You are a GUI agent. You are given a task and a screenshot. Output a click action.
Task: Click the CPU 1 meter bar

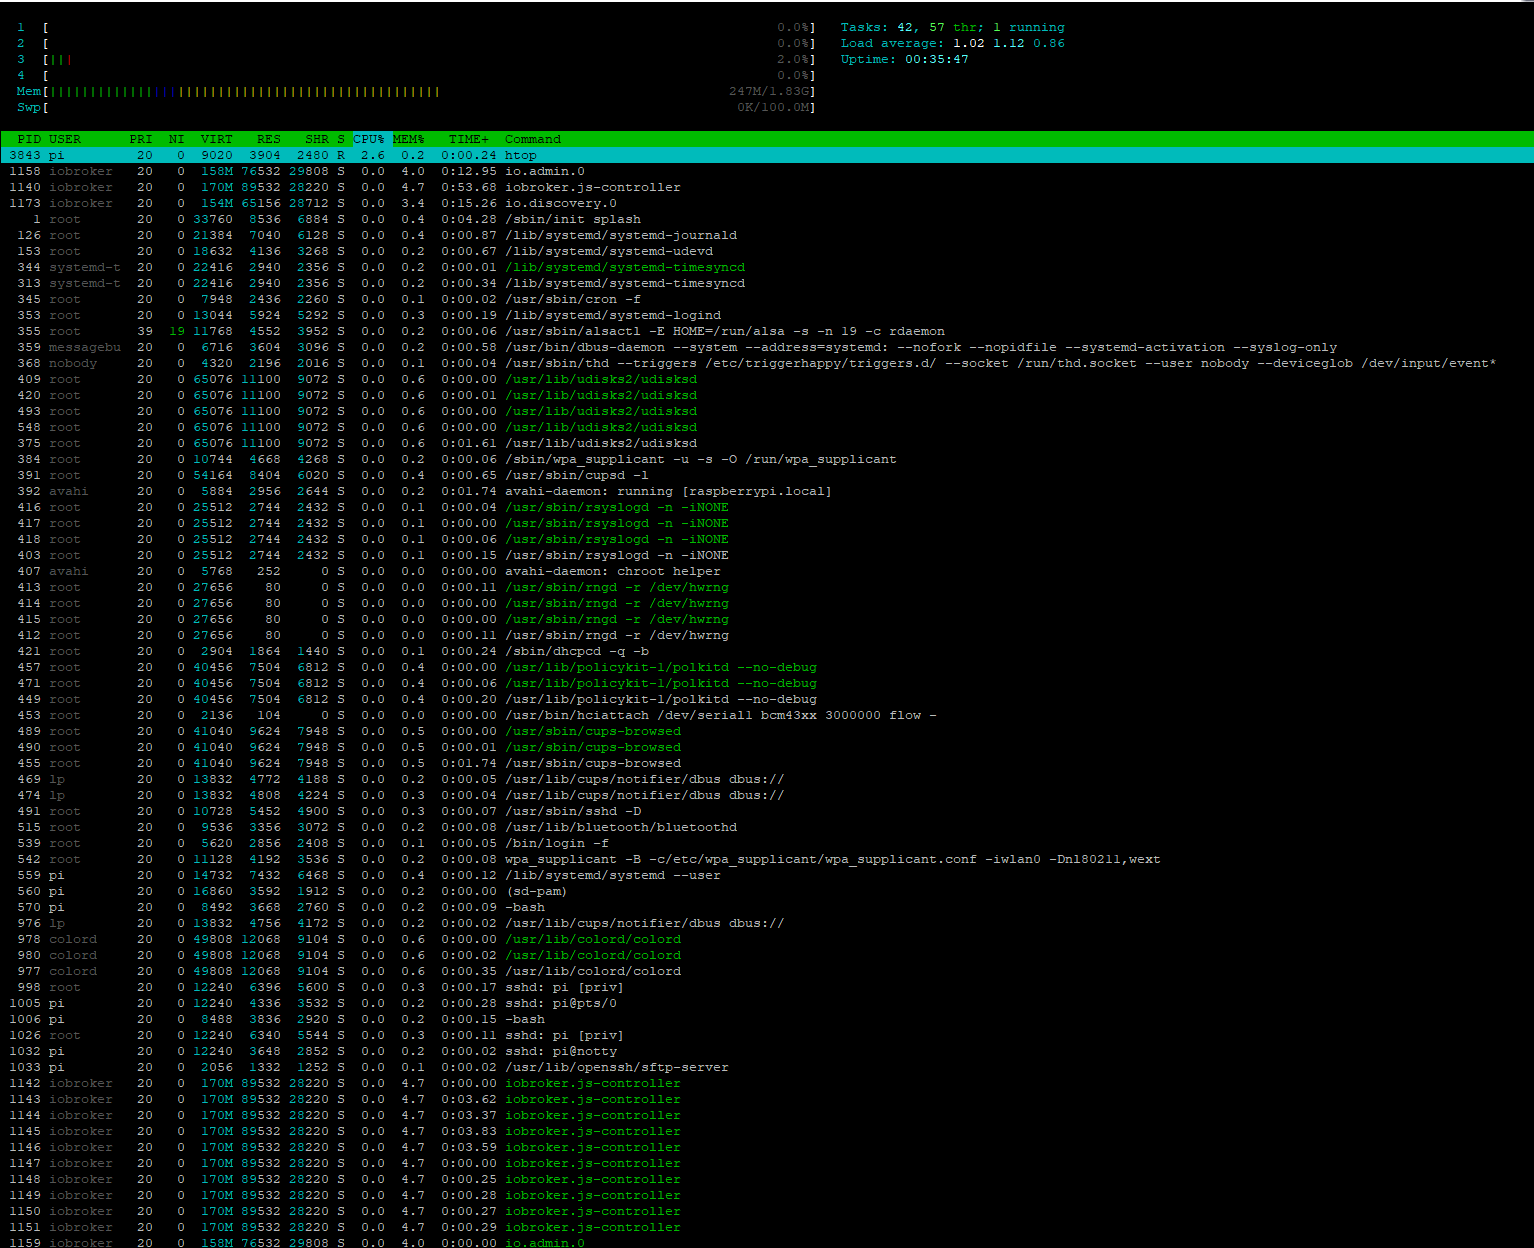point(416,27)
